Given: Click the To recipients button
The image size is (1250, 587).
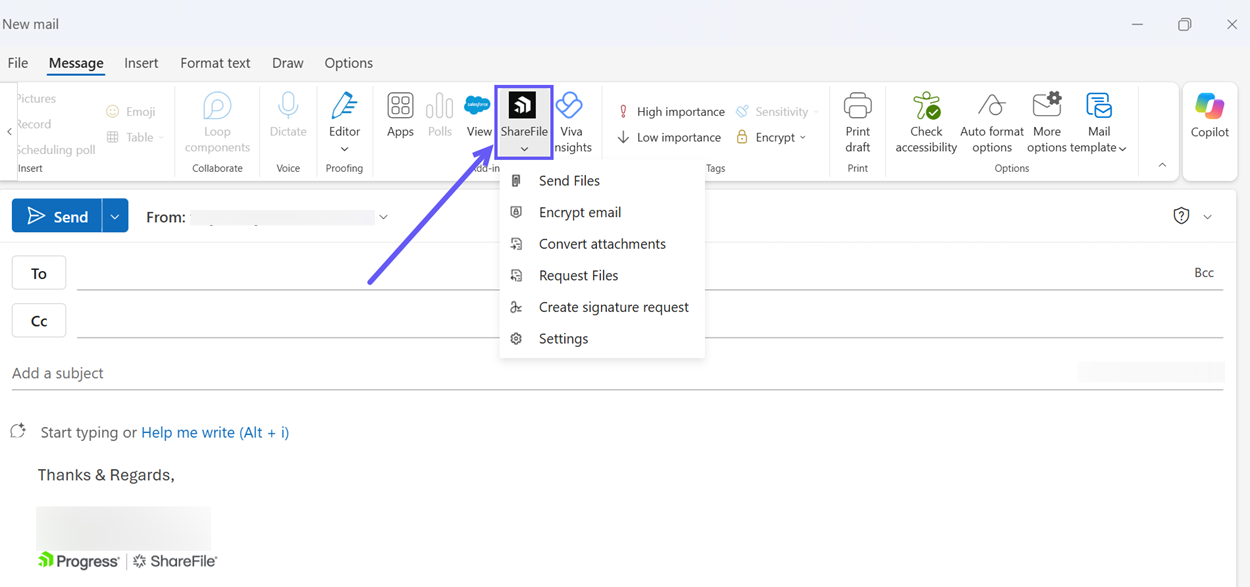Looking at the screenshot, I should 39,273.
